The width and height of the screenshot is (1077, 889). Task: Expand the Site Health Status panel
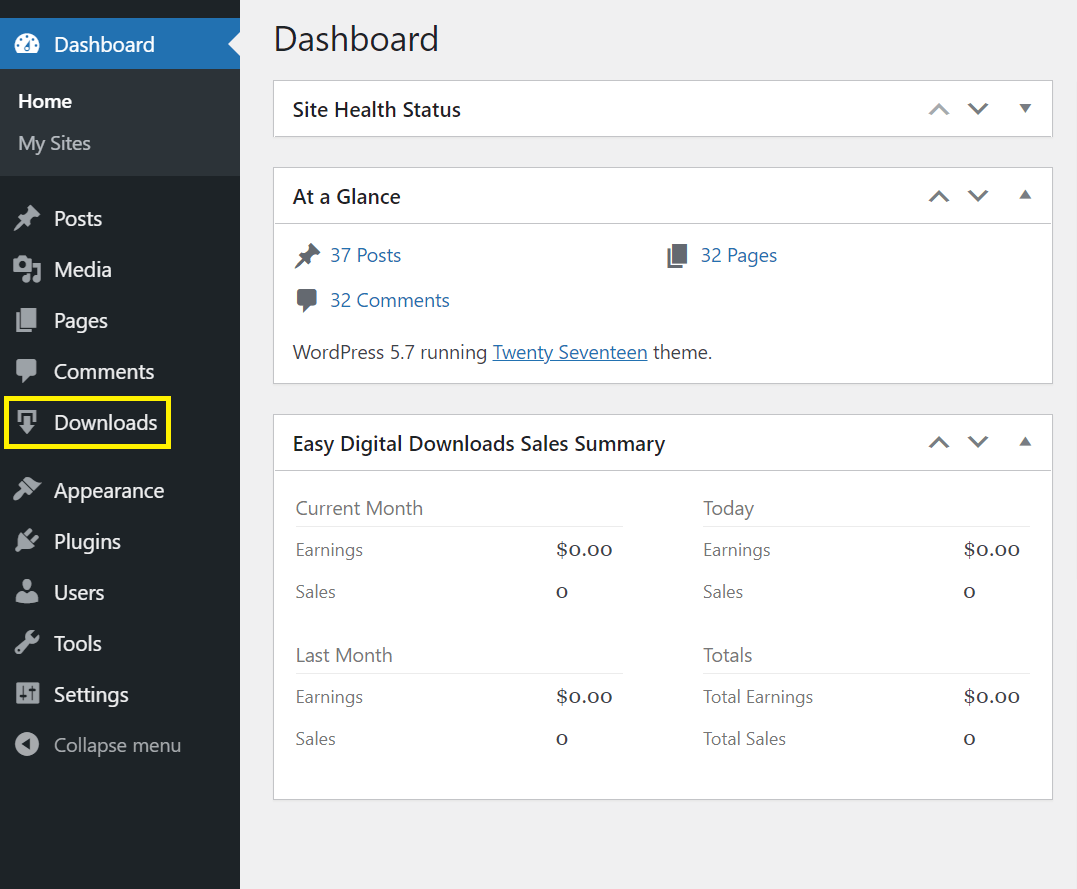point(1024,108)
